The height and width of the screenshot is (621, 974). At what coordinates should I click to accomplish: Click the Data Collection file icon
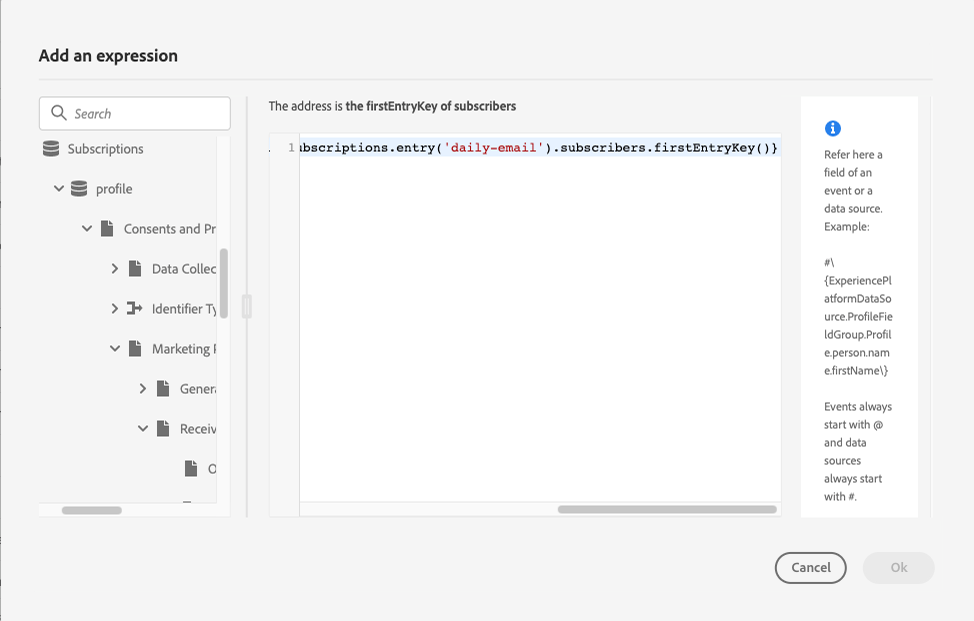tap(135, 268)
